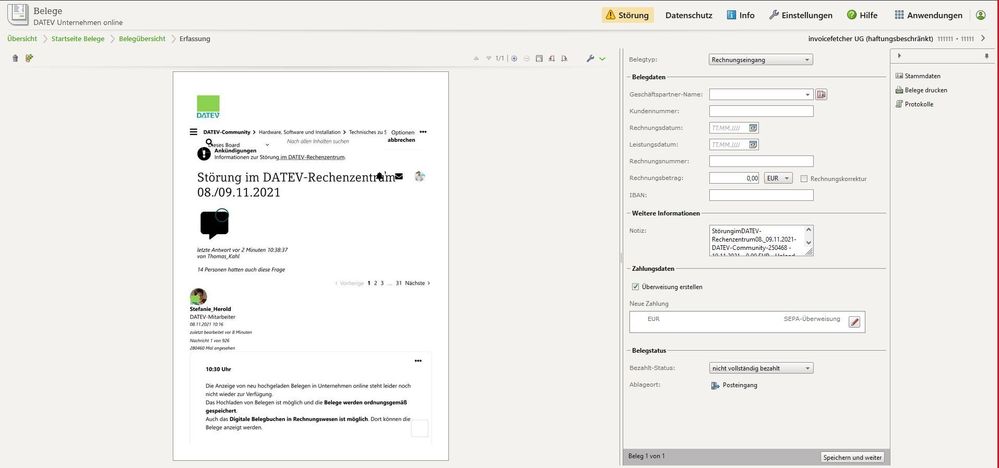This screenshot has height=468, width=999.
Task: Click the wrench tools icon in viewer toolbar
Action: [x=590, y=58]
